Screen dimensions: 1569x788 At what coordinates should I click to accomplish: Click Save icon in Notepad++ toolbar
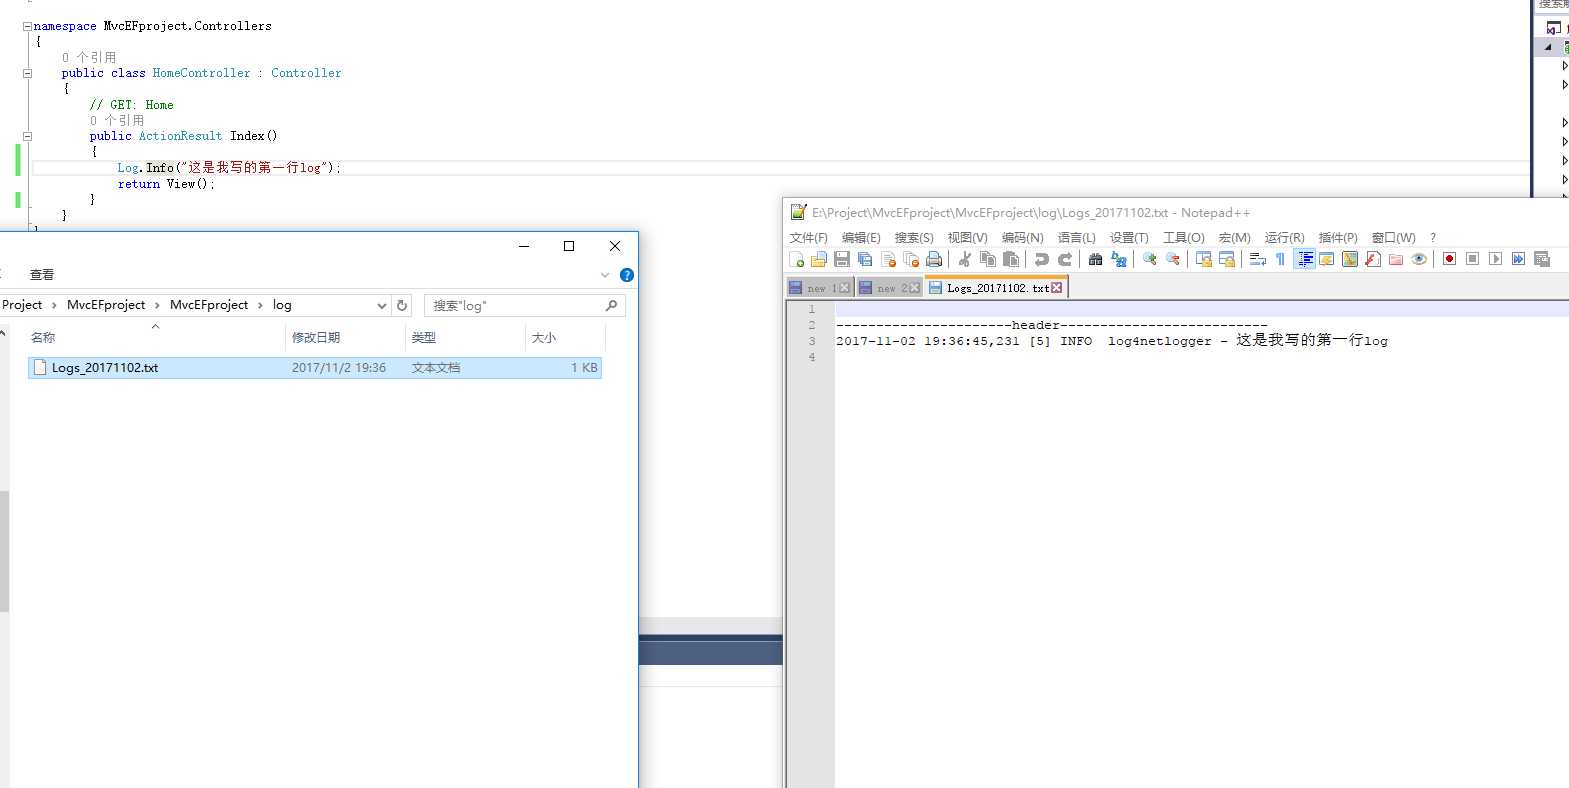pos(842,259)
